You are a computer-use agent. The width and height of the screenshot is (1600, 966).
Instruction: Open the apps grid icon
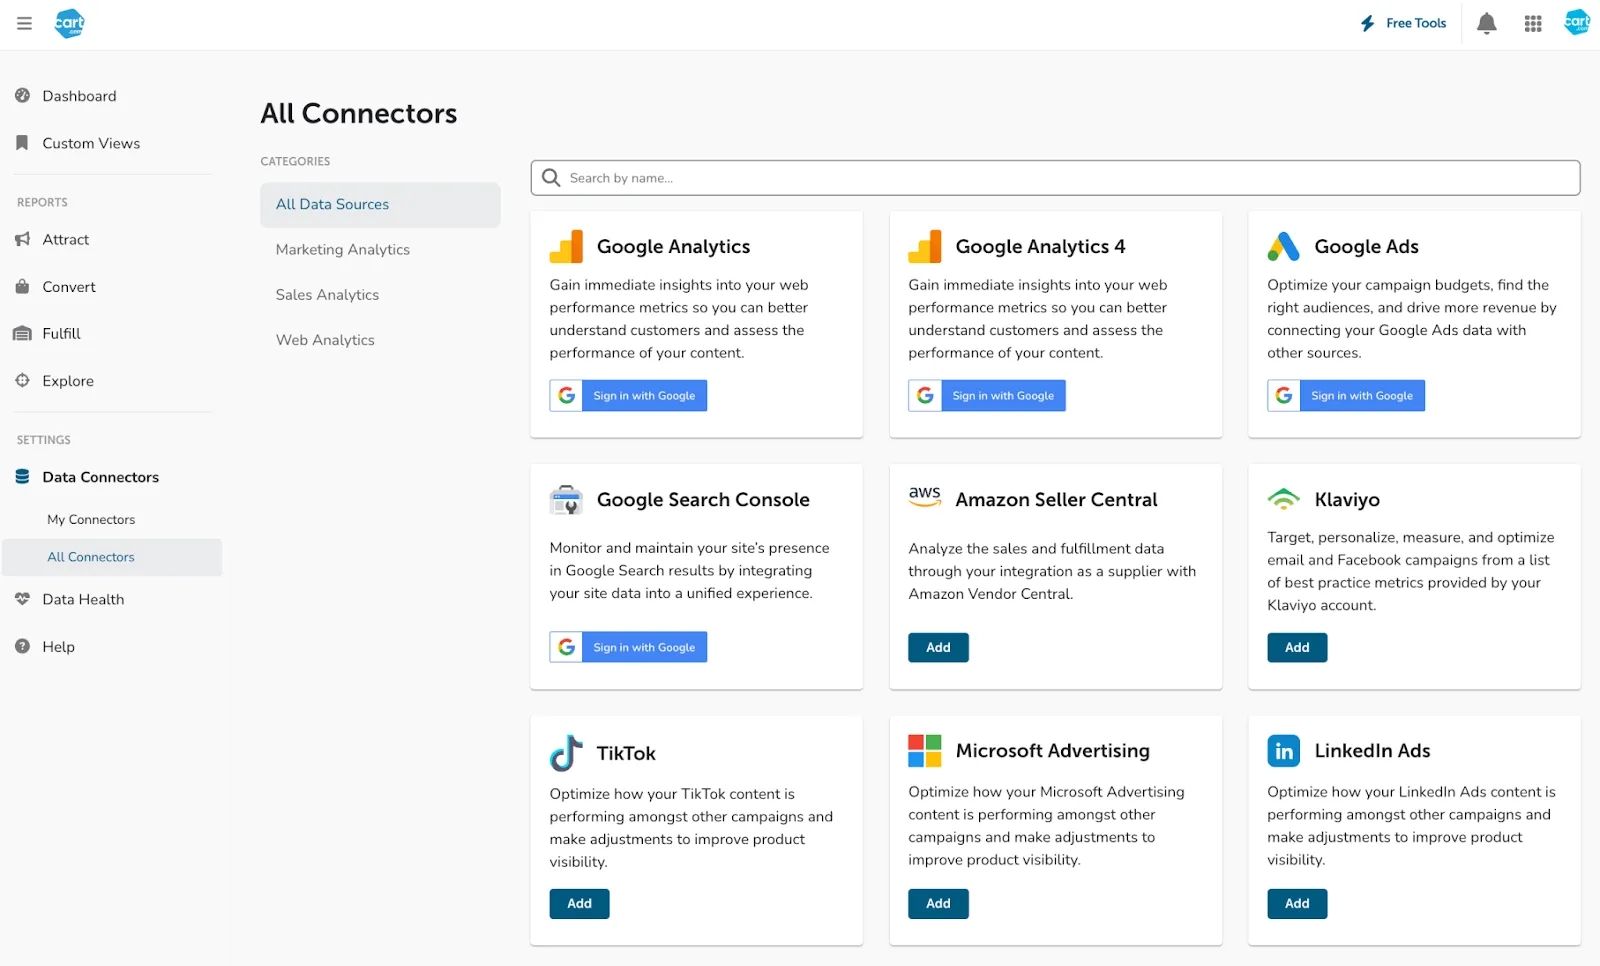pos(1533,23)
